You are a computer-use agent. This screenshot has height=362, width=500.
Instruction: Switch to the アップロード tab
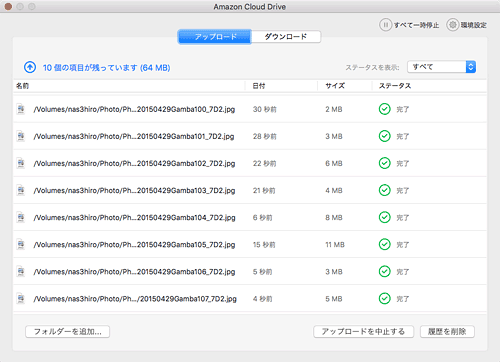click(x=215, y=37)
